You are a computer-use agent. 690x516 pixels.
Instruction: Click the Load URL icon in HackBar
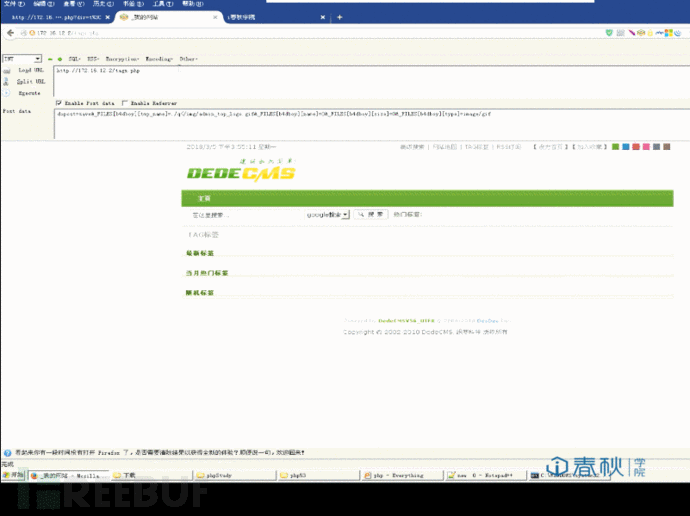(x=7, y=71)
